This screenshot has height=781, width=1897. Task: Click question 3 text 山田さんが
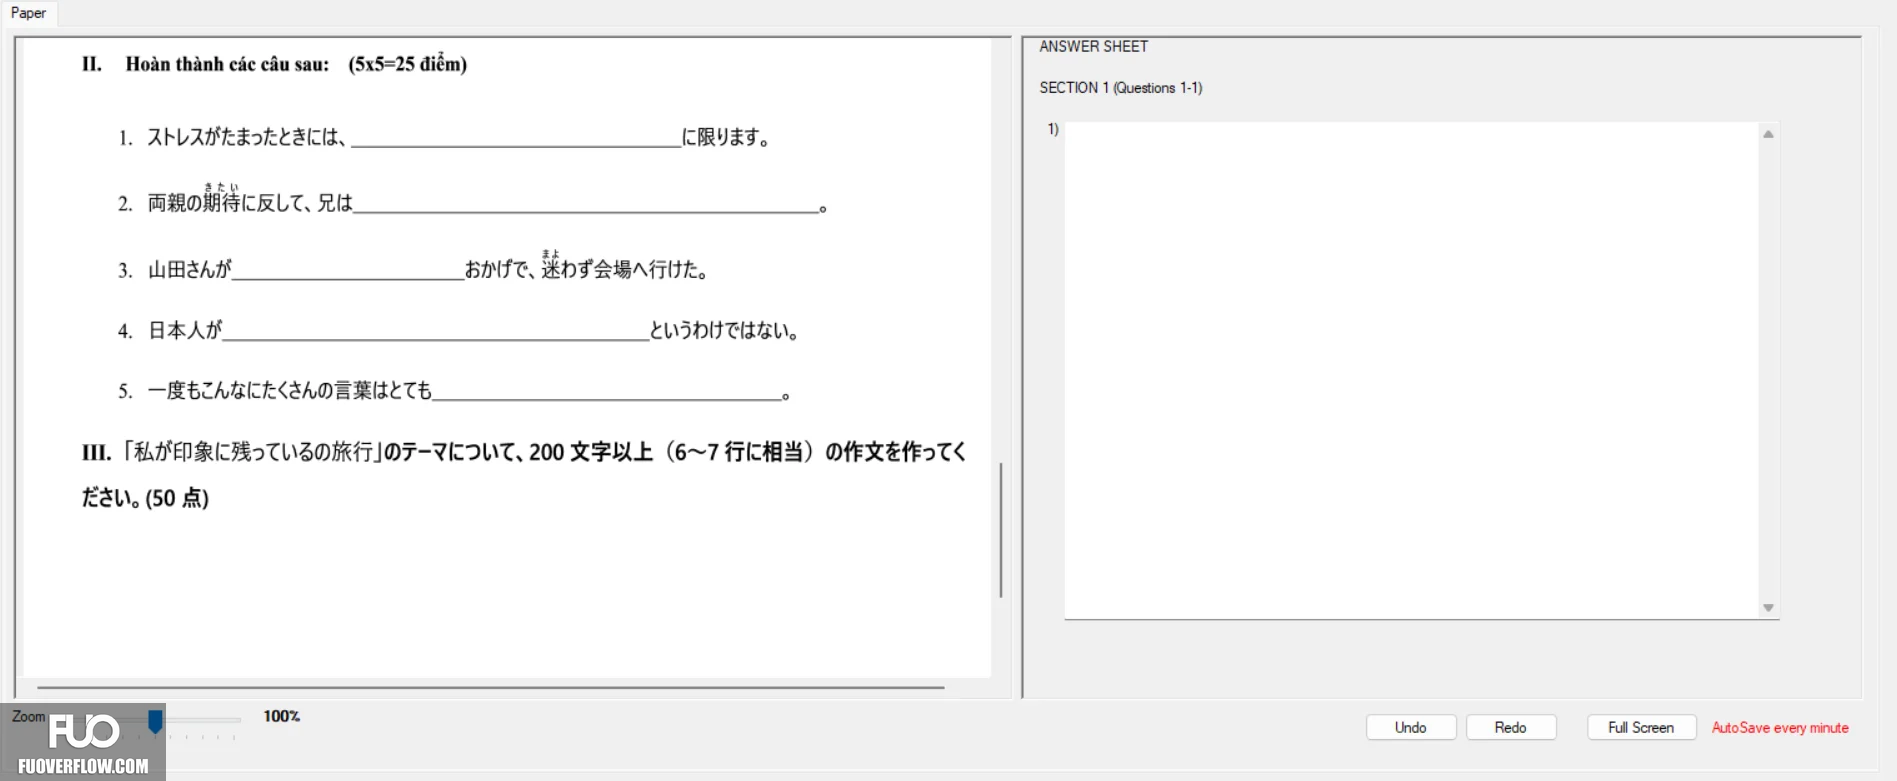189,269
